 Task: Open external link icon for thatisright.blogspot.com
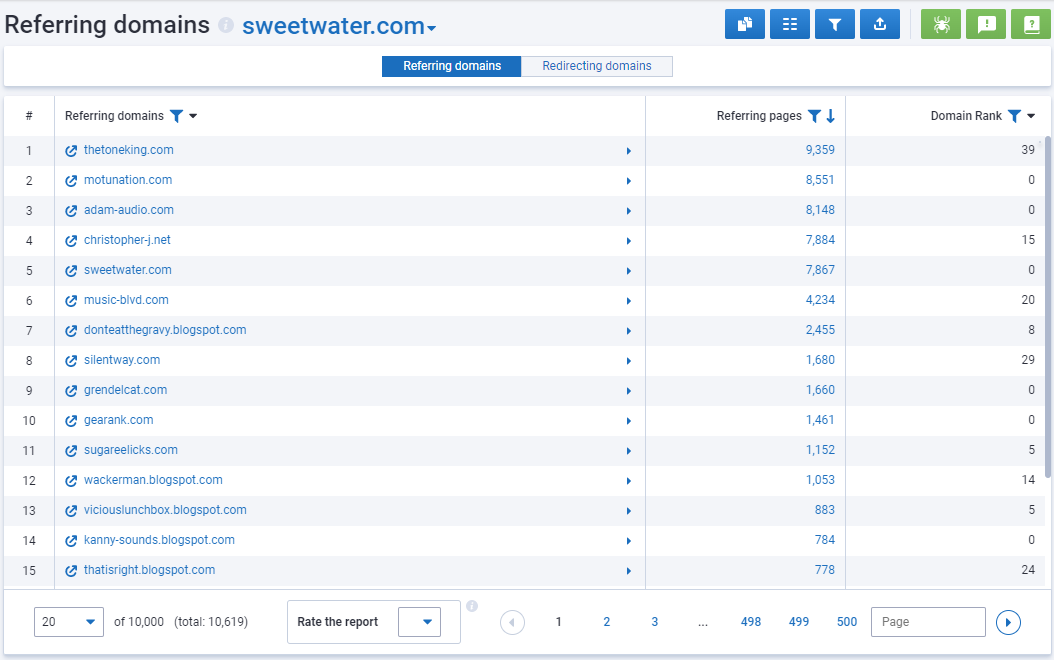point(71,571)
